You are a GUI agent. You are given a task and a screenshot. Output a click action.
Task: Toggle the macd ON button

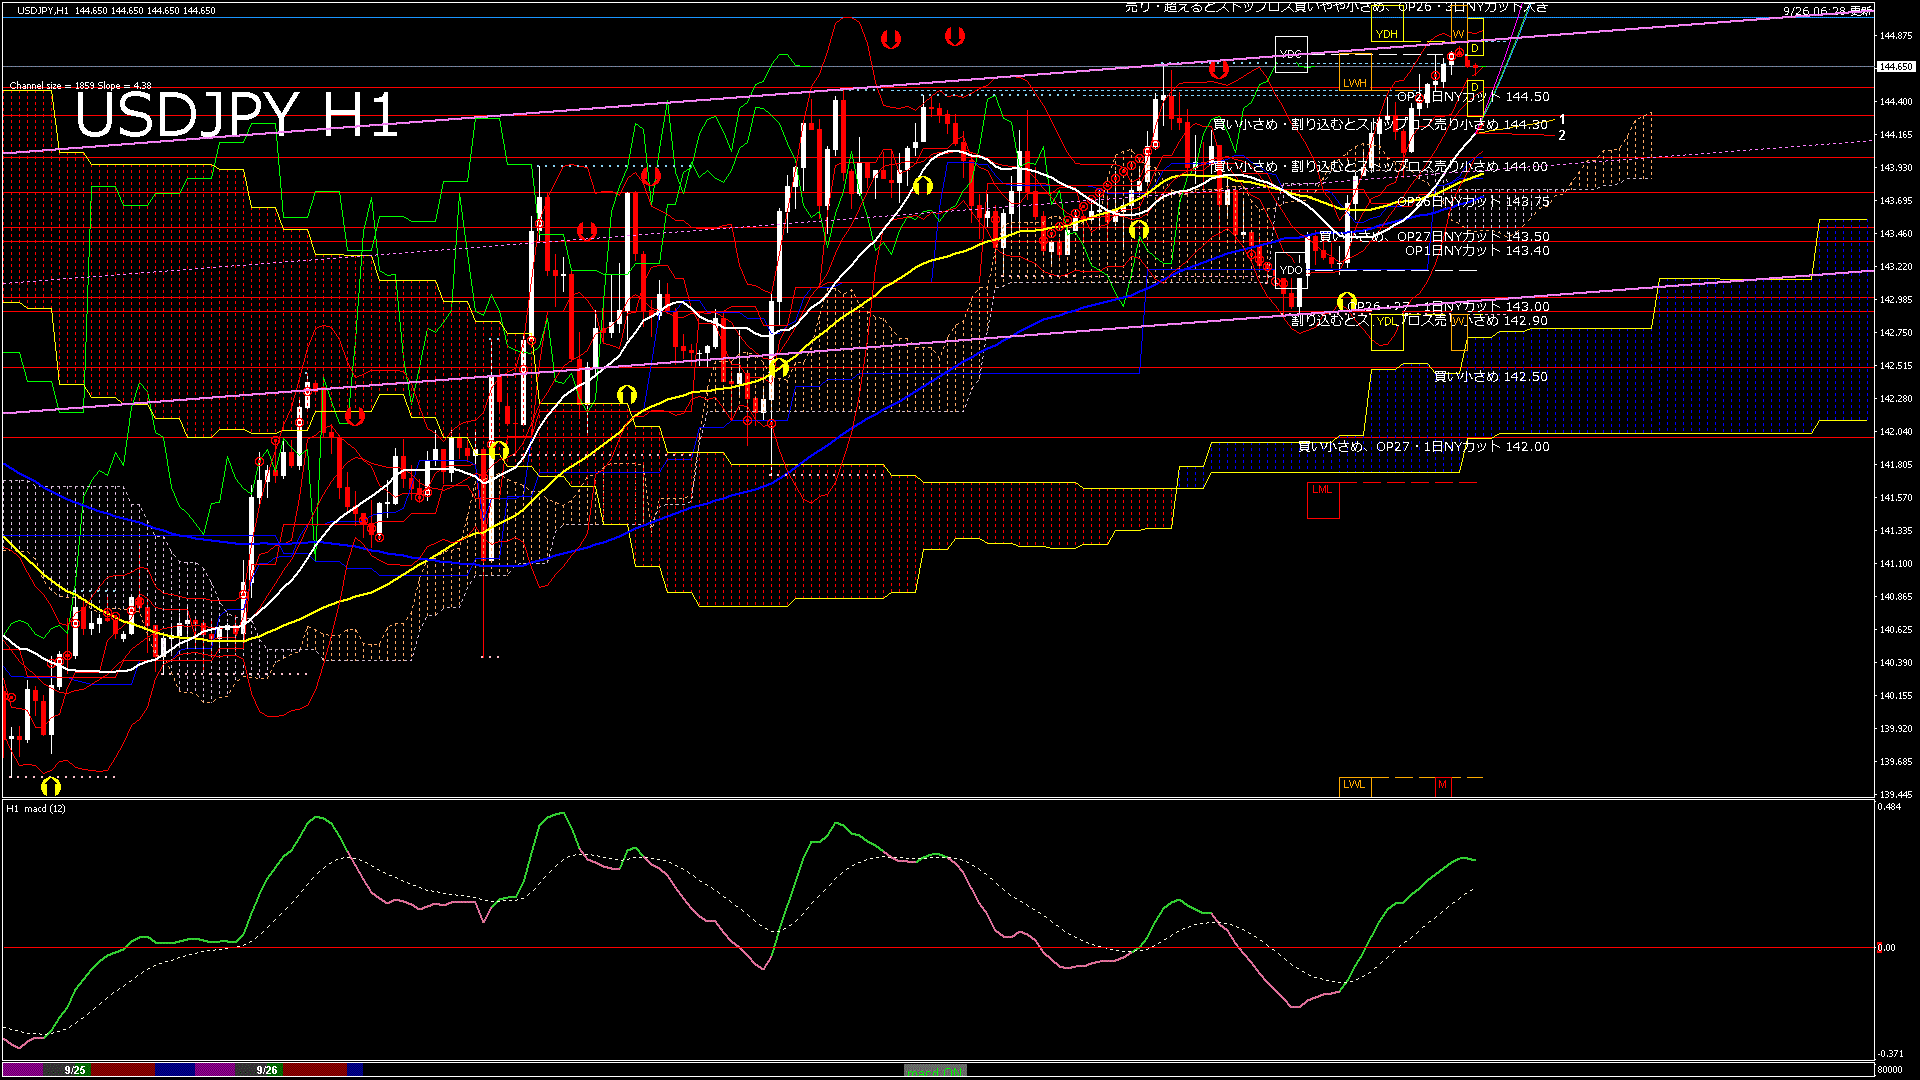coord(935,1071)
